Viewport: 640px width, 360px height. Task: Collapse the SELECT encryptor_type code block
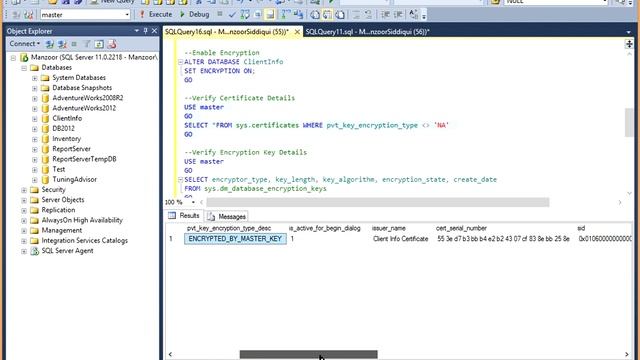[180, 180]
